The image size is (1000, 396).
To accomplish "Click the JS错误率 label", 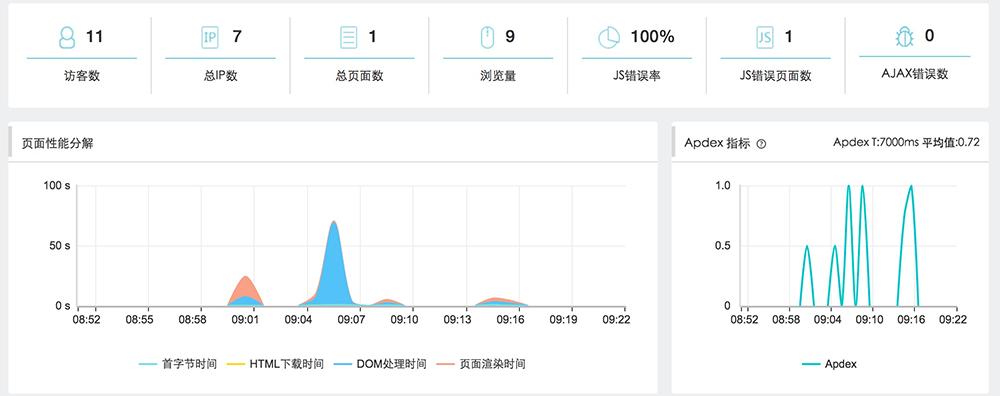I will click(x=636, y=77).
